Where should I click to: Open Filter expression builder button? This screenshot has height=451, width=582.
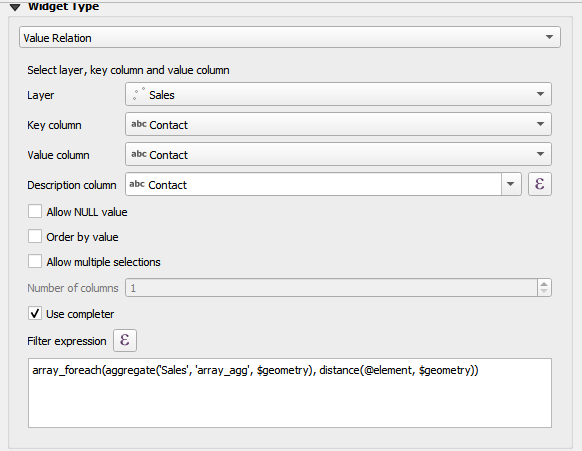coord(125,340)
